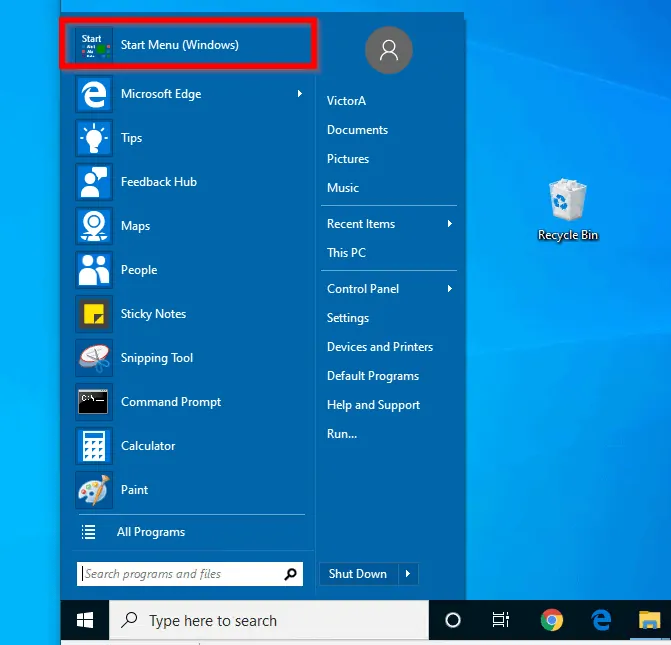This screenshot has height=645, width=671.
Task: Click the People app icon
Action: coord(94,270)
